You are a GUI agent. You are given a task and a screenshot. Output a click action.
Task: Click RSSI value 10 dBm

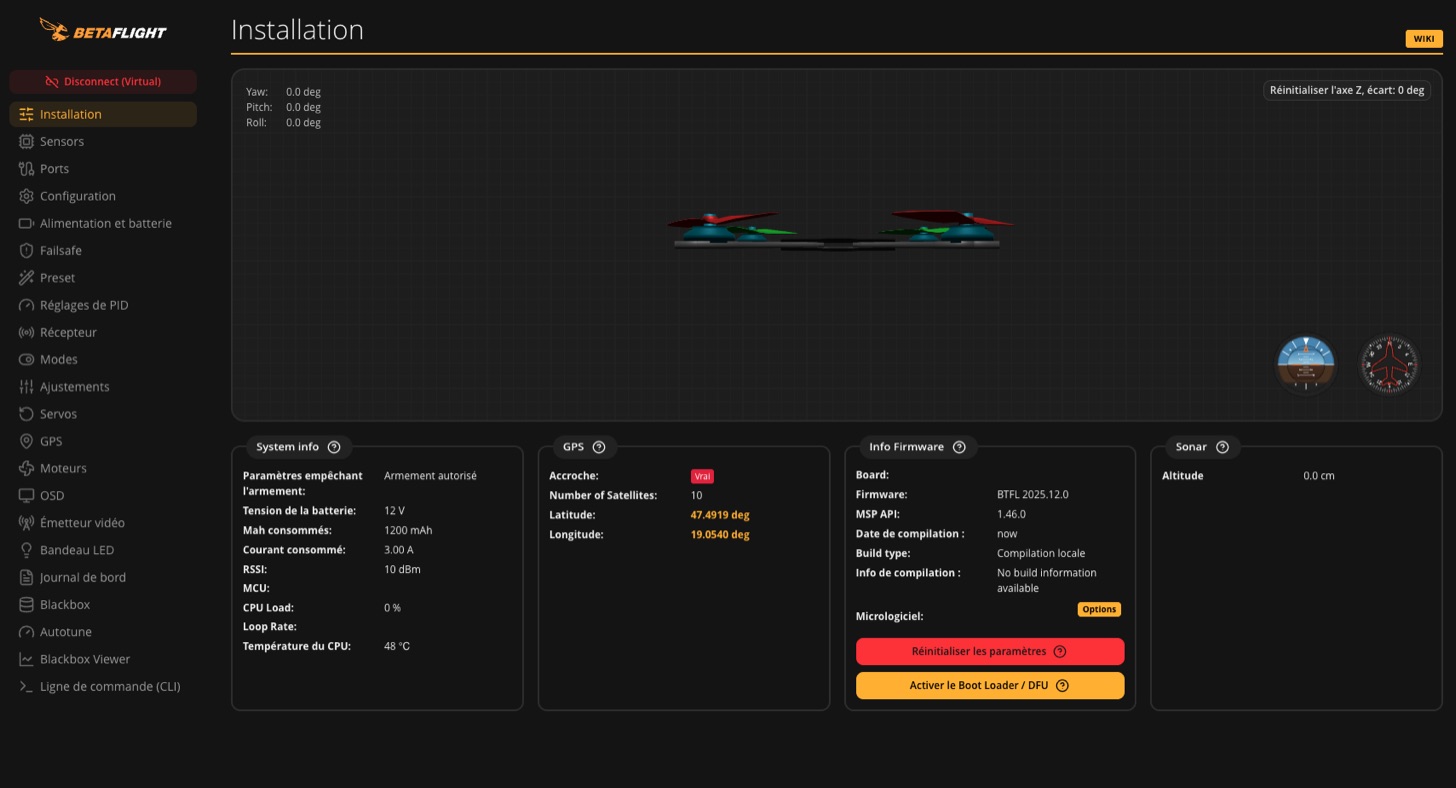tap(402, 570)
